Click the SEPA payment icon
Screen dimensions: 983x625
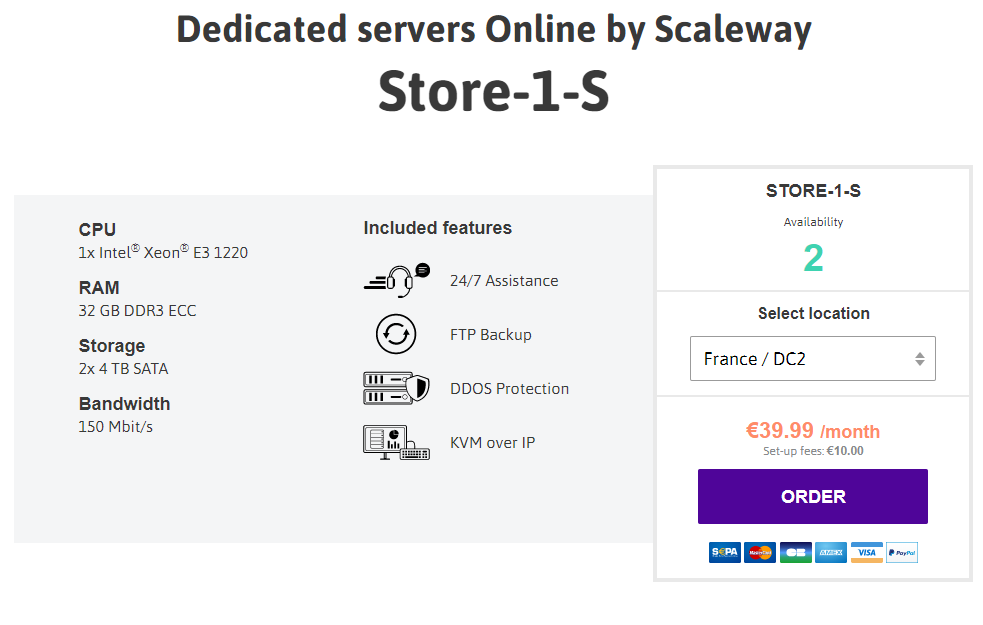point(724,552)
